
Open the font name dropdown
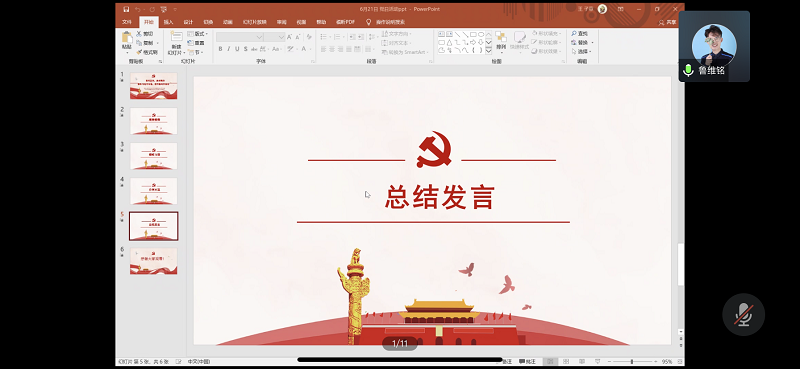259,37
